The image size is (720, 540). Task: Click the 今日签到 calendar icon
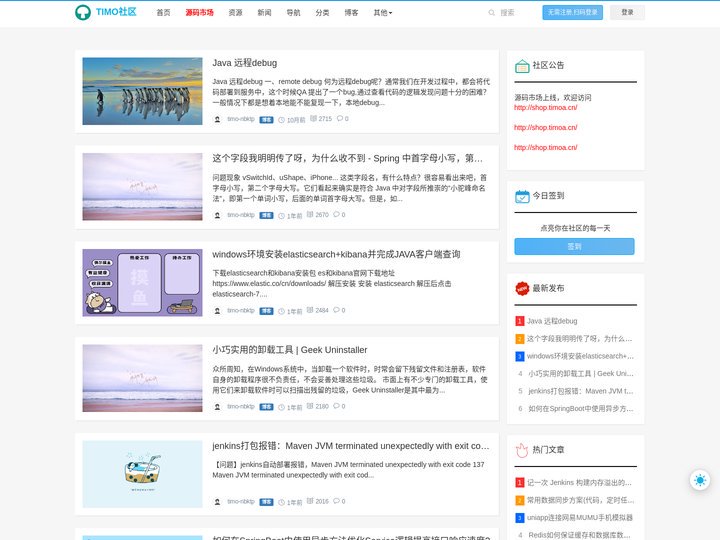pyautogui.click(x=522, y=197)
